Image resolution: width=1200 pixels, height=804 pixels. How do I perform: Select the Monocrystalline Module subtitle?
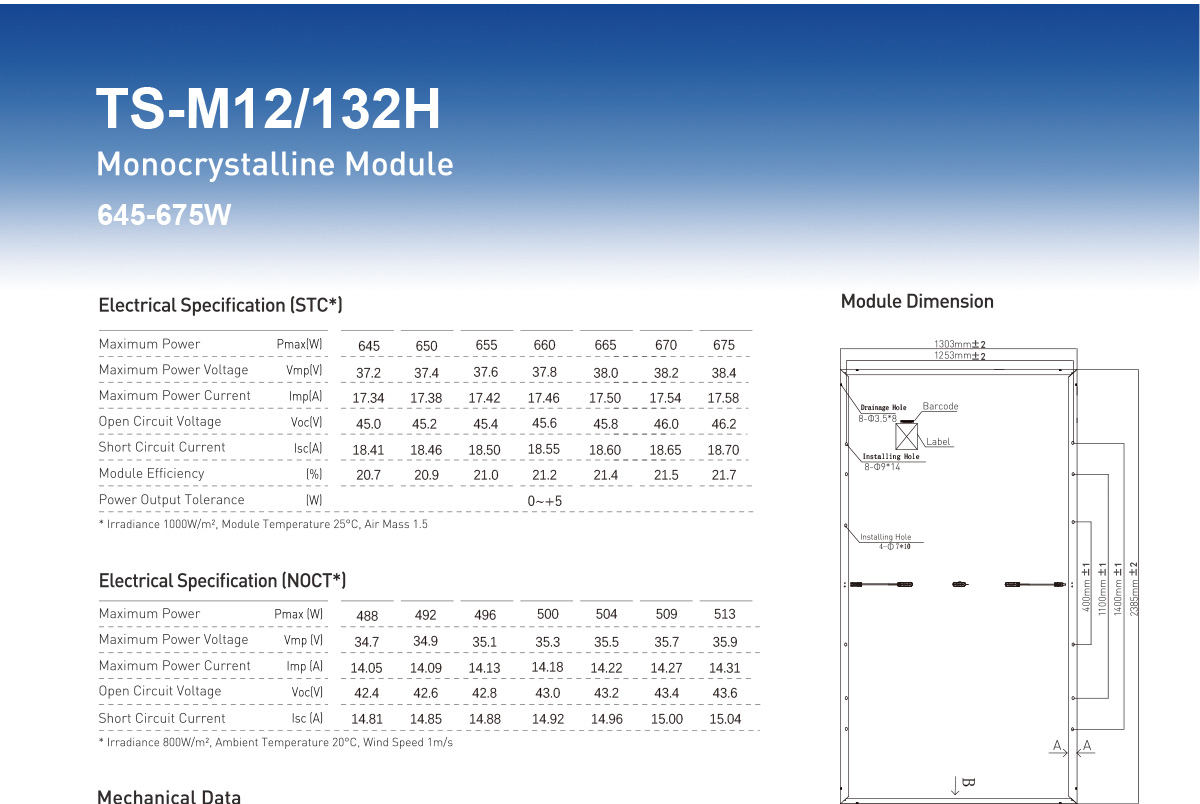[x=275, y=164]
